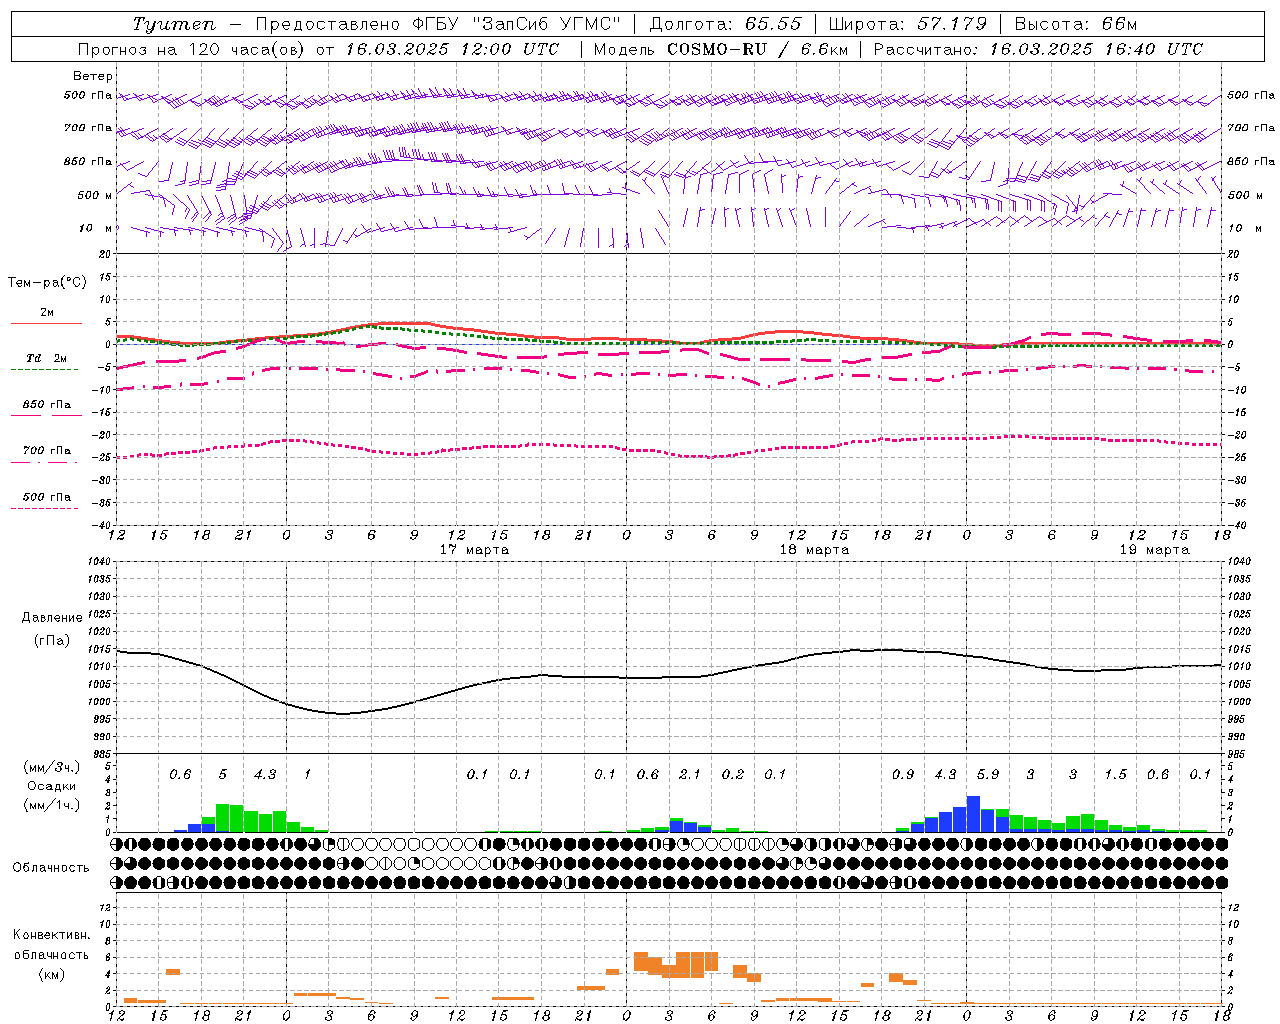Screen dimensions: 1280x1024
Task: Click the "Предоставлено ФГБУ ЗапСиб УГМС" text
Action: click(x=437, y=24)
